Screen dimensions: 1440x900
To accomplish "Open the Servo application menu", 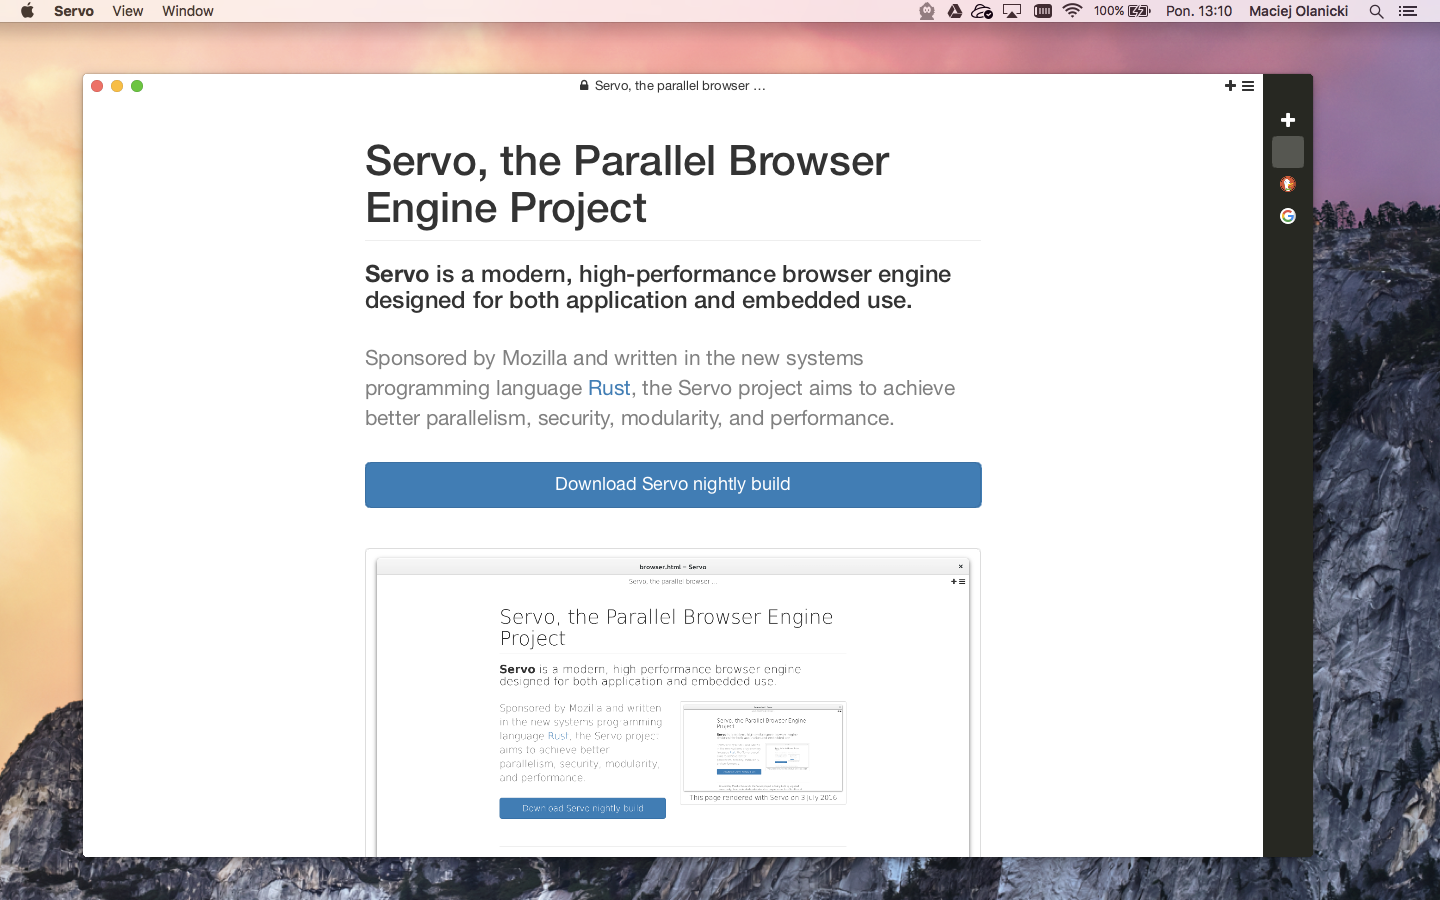I will pos(74,11).
